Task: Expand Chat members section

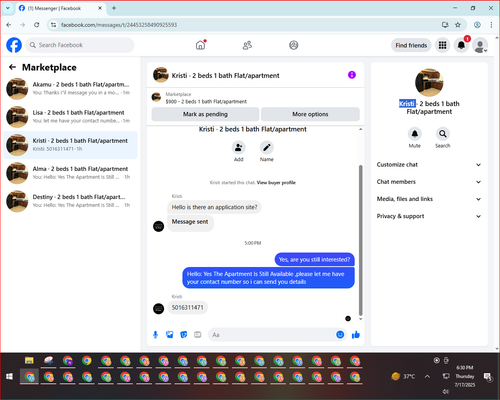Action: coord(429,182)
